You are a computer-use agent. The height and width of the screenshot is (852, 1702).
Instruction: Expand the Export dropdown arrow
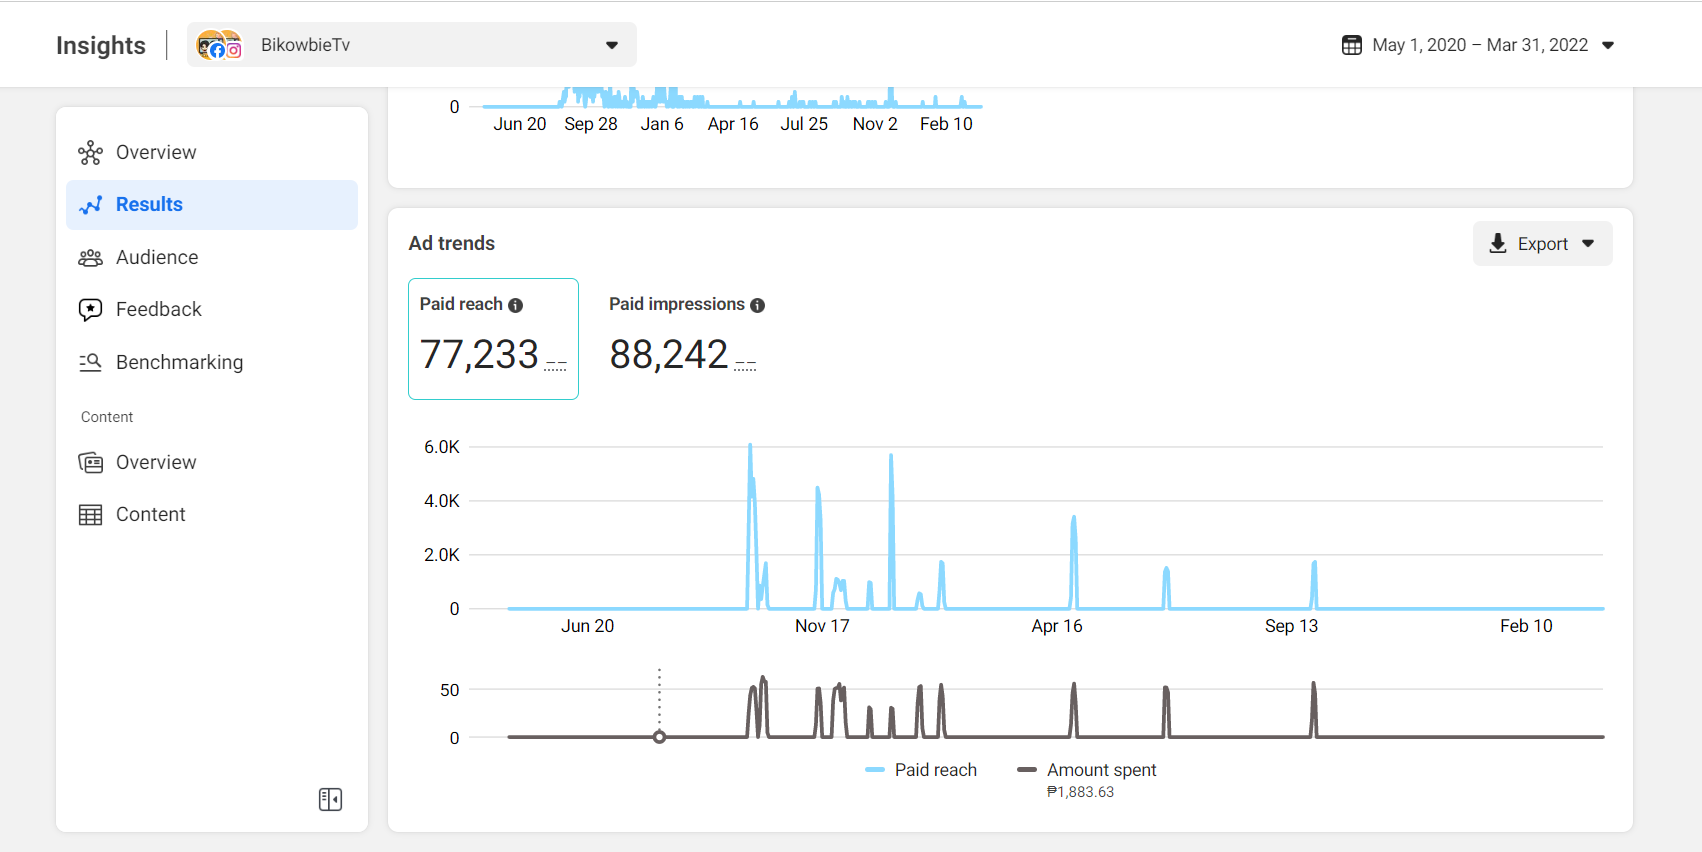(x=1588, y=244)
